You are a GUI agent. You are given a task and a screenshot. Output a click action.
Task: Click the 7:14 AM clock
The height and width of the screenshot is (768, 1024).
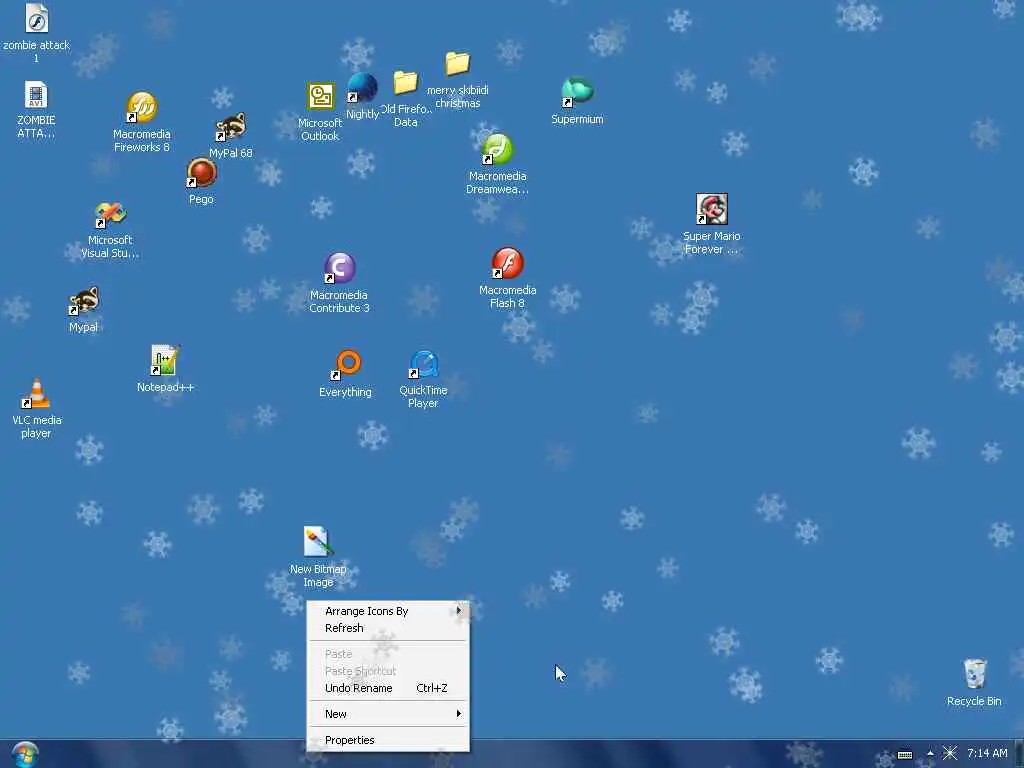click(987, 753)
